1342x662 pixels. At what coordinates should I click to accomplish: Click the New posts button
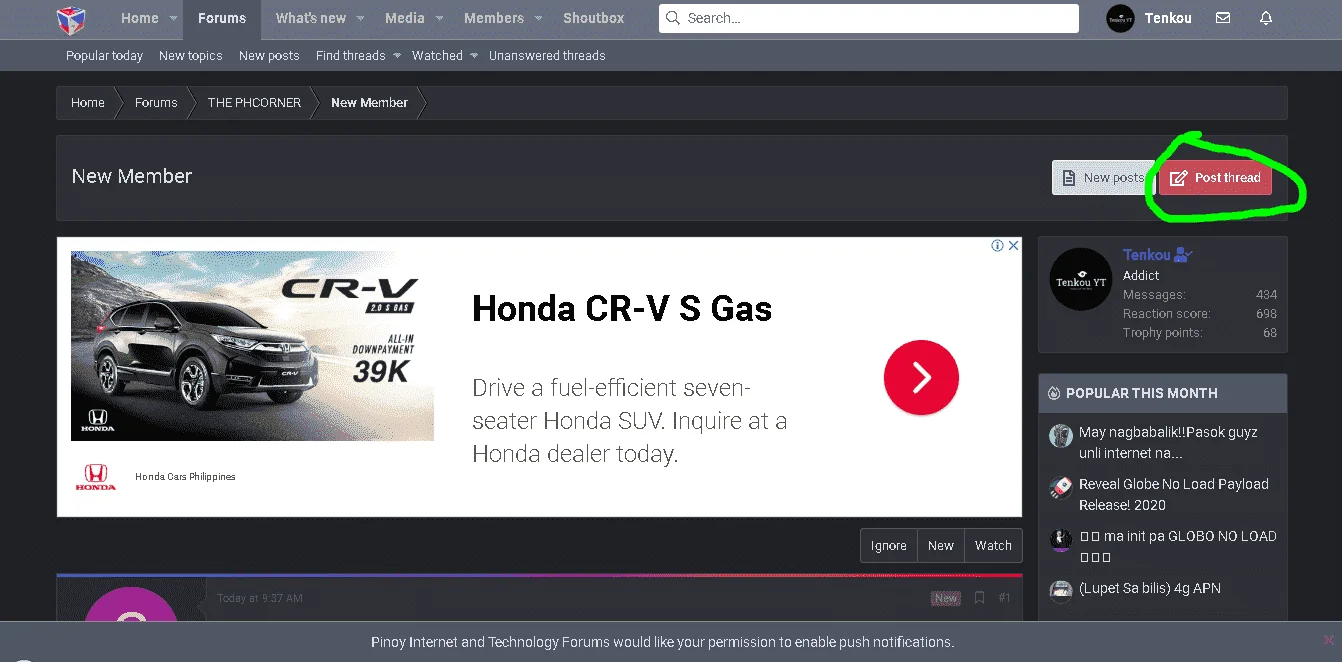(x=1103, y=178)
